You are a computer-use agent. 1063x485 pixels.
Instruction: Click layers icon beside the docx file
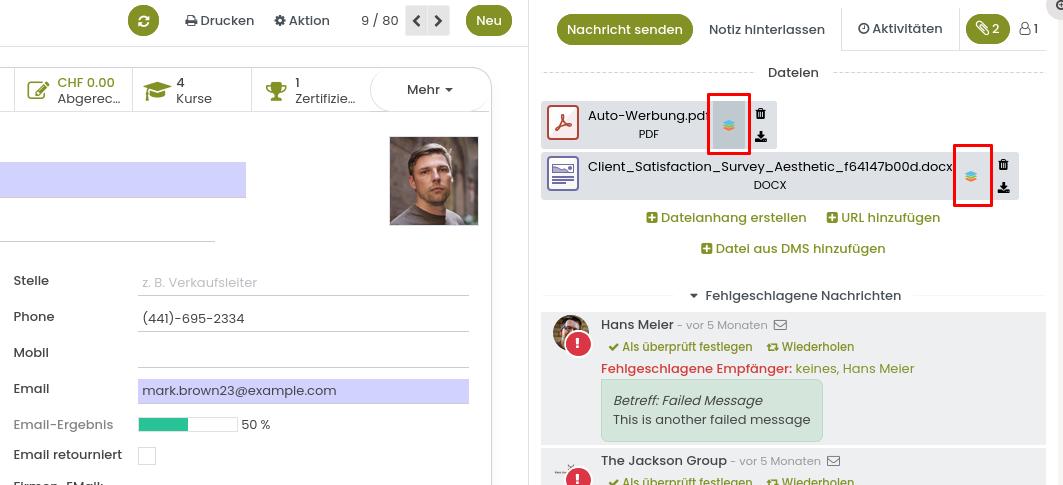click(x=971, y=176)
